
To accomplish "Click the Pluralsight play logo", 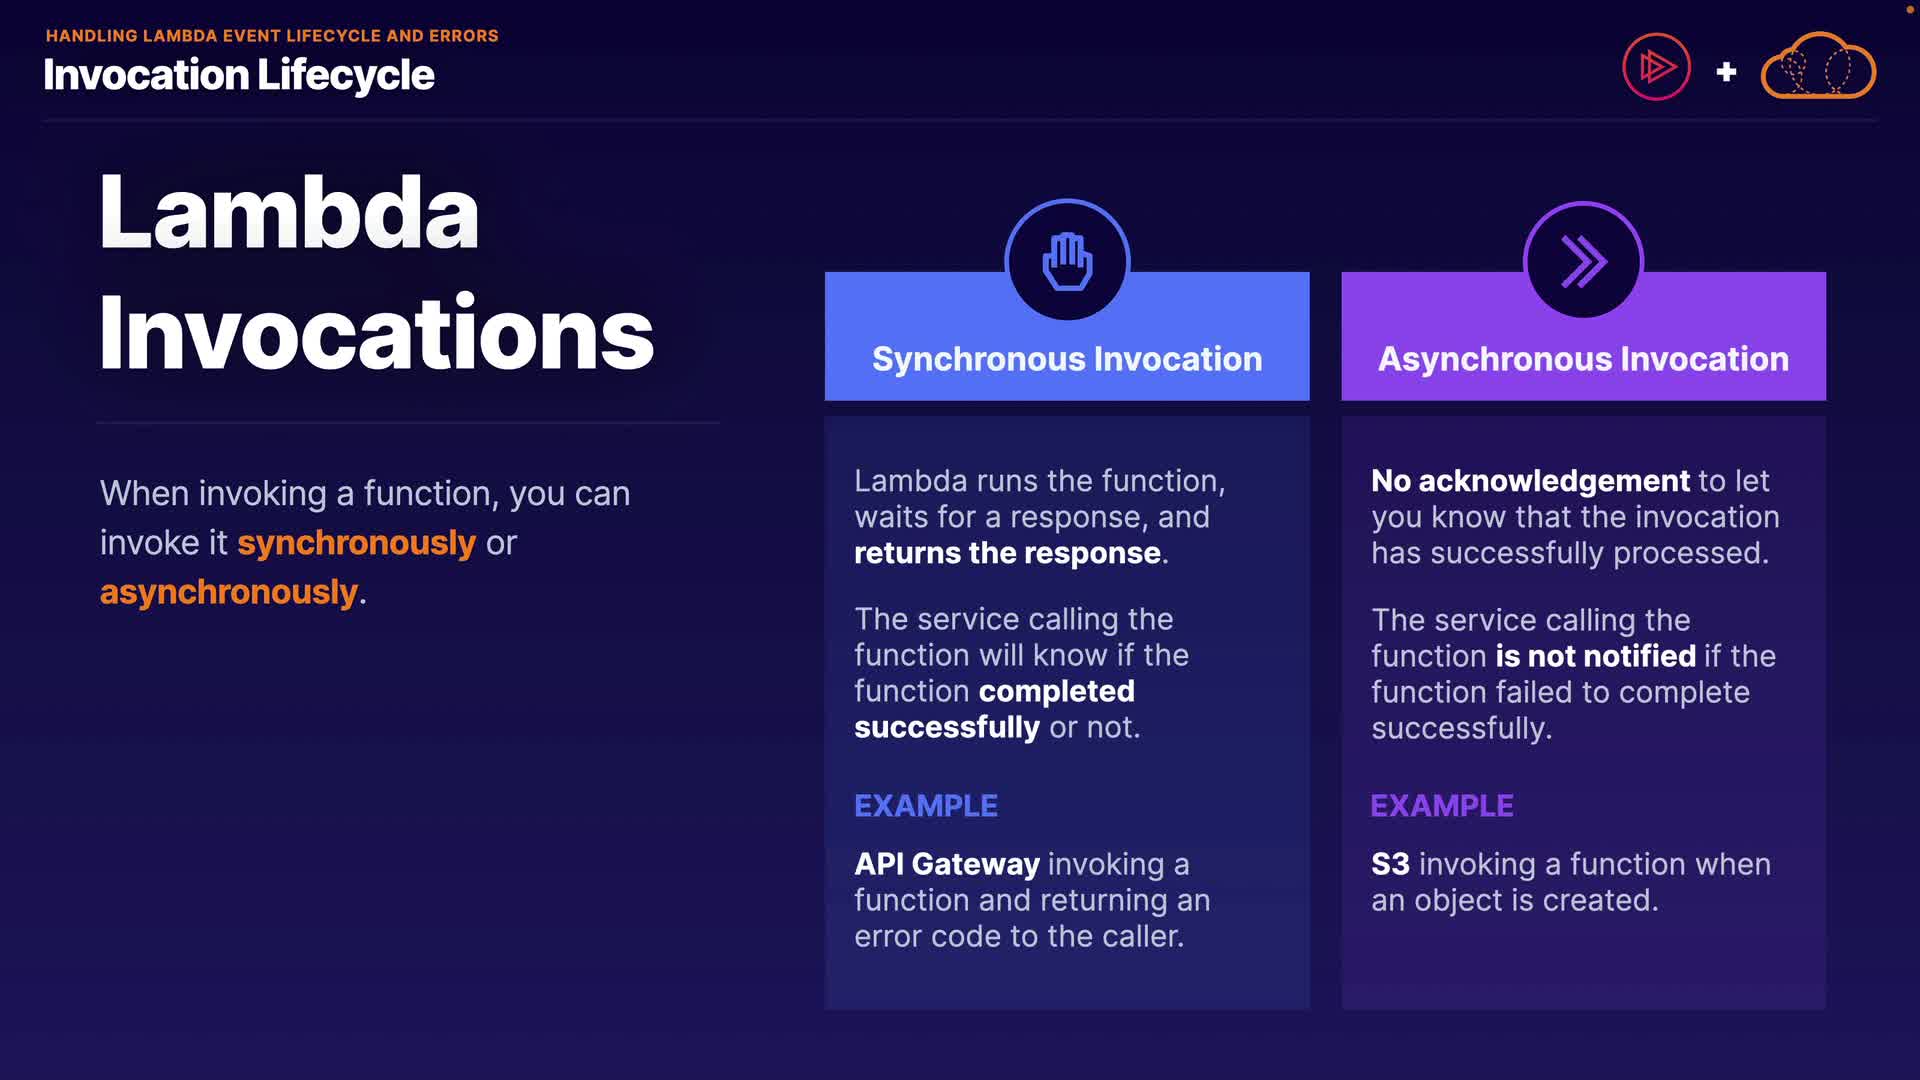I will (1656, 68).
